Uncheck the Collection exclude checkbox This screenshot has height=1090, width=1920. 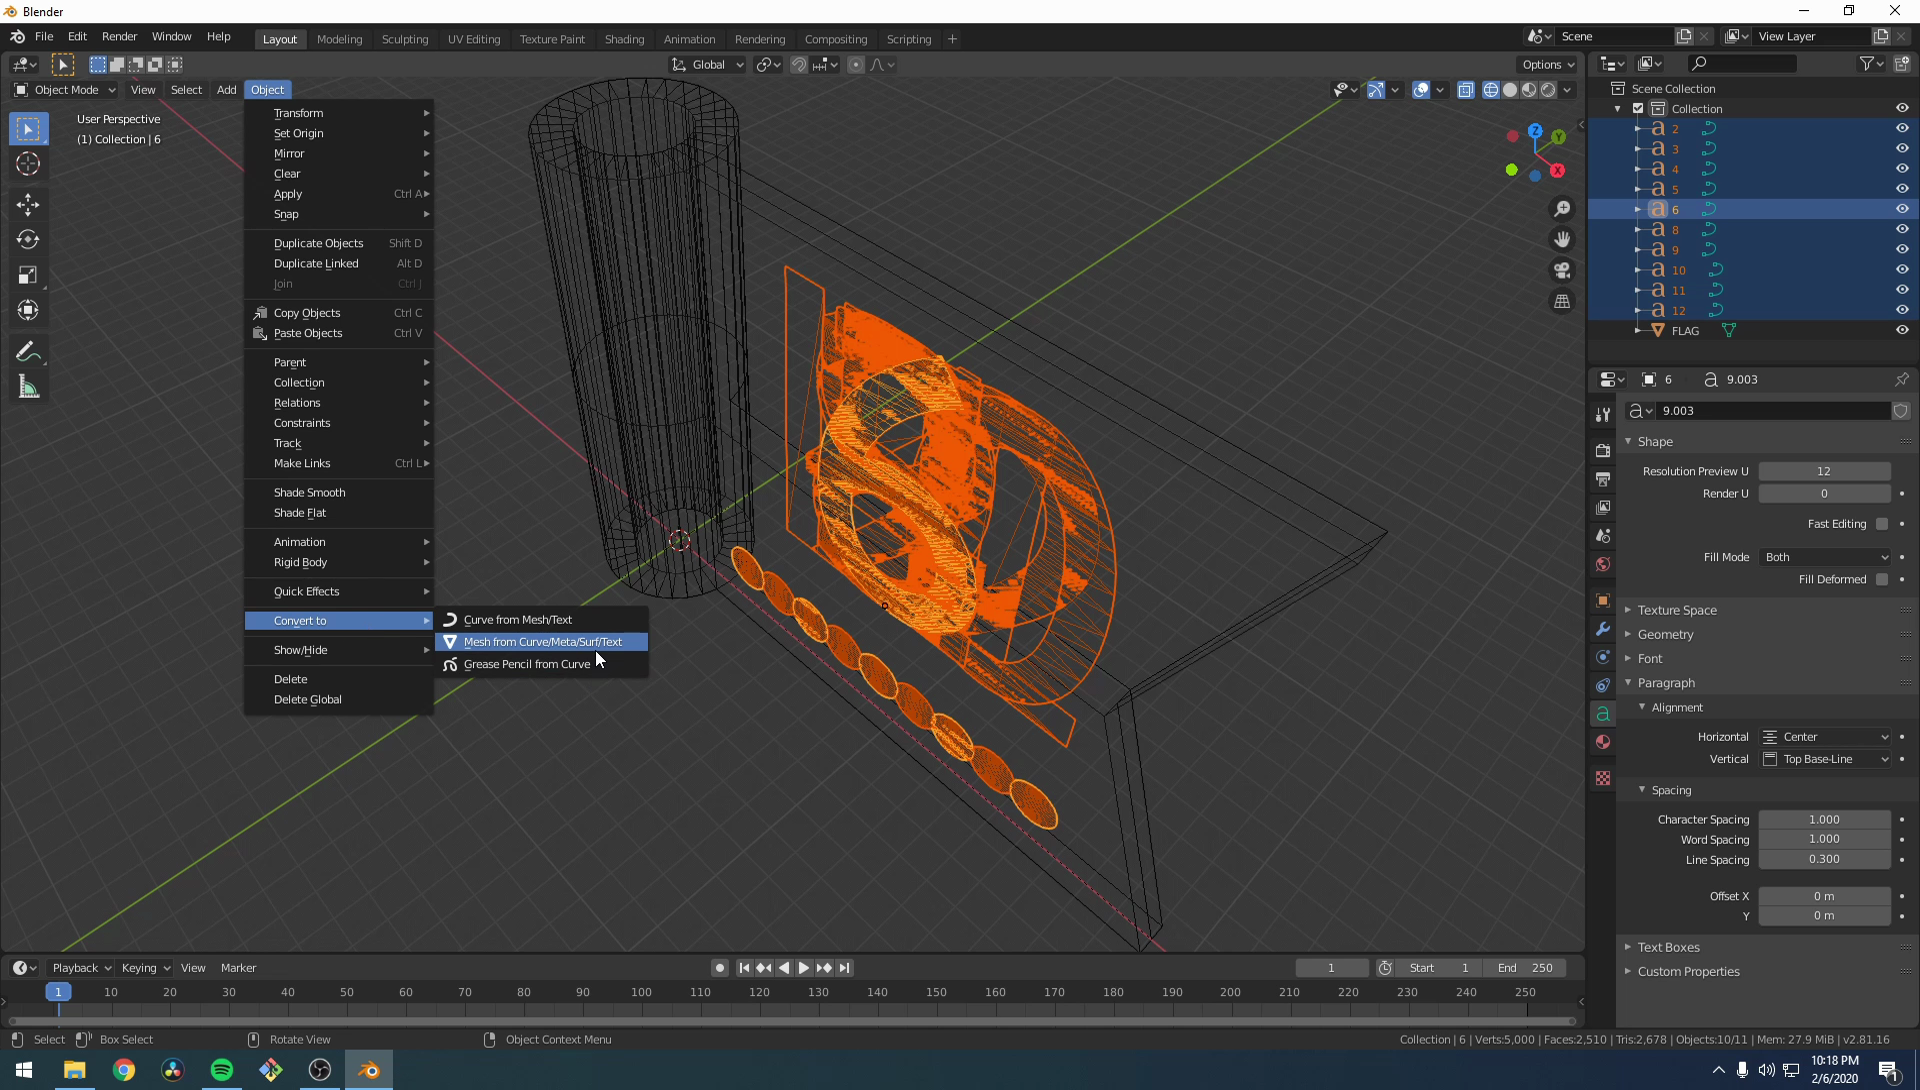[1638, 109]
